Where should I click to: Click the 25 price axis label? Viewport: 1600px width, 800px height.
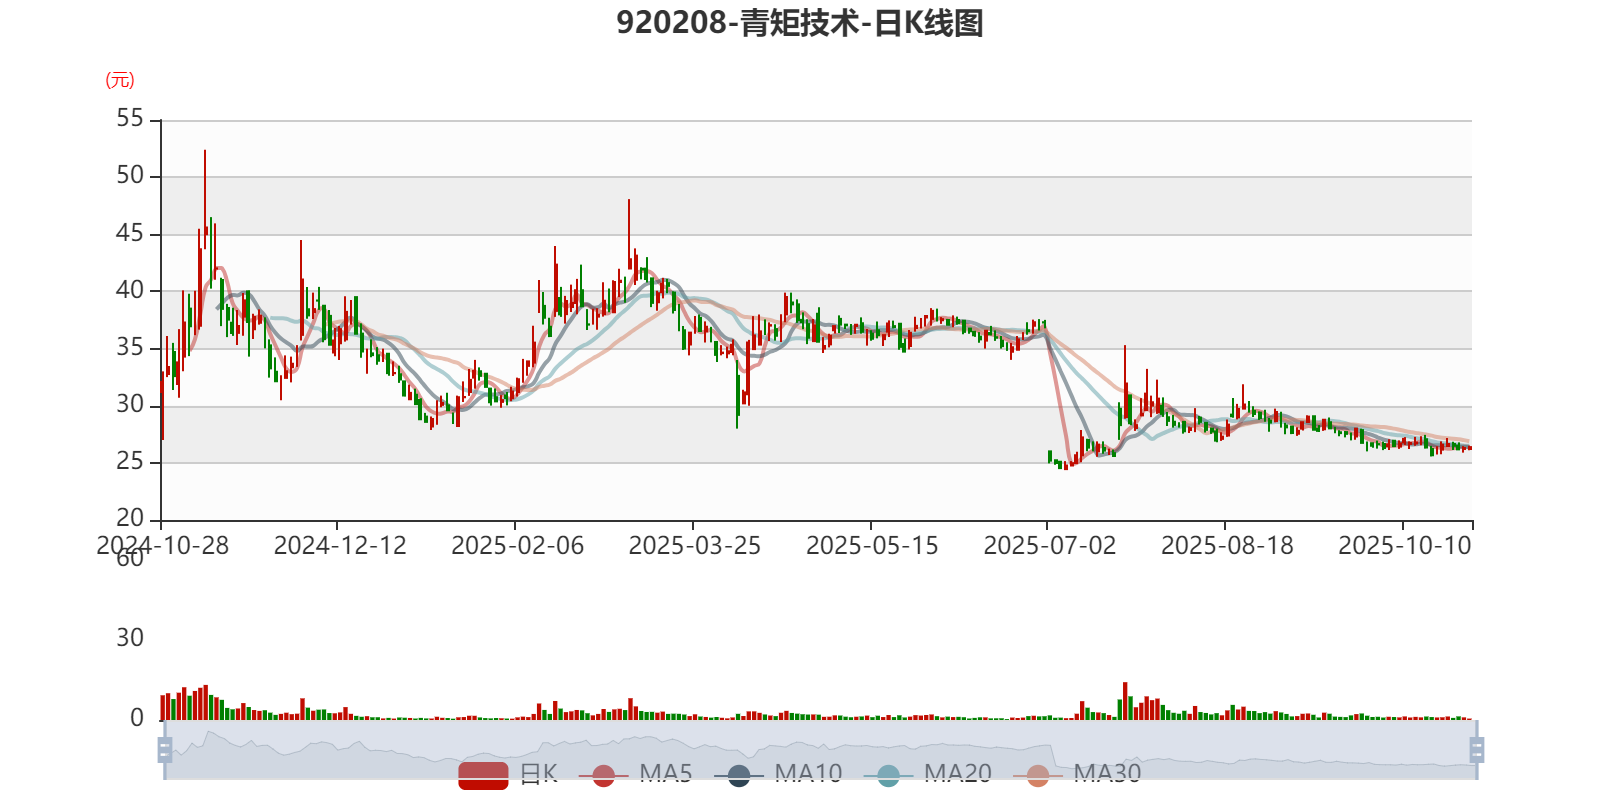(x=130, y=461)
